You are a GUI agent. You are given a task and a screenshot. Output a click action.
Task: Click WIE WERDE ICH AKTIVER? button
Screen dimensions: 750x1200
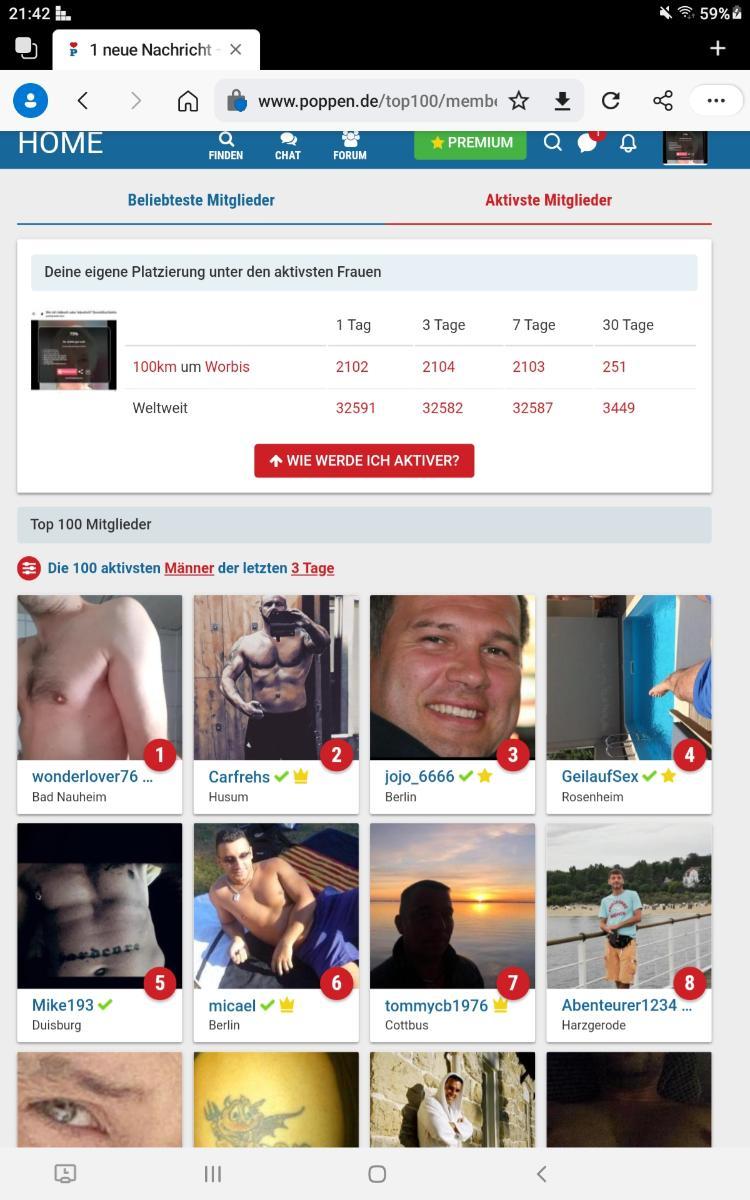[364, 461]
